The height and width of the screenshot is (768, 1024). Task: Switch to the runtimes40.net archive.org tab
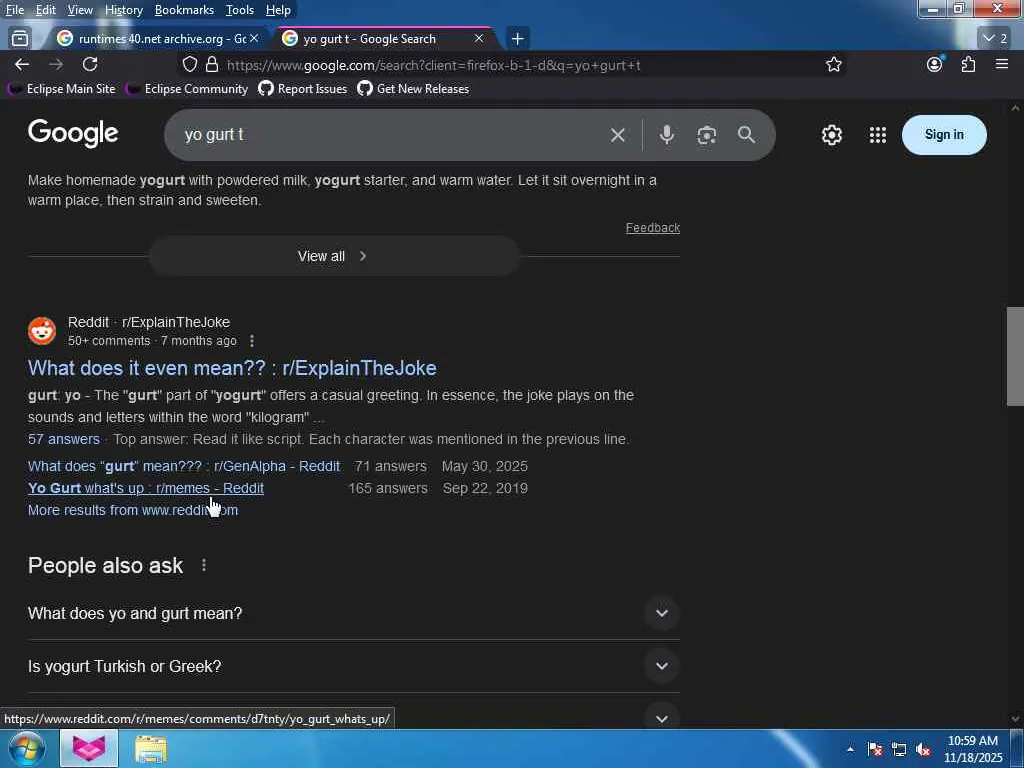click(157, 39)
